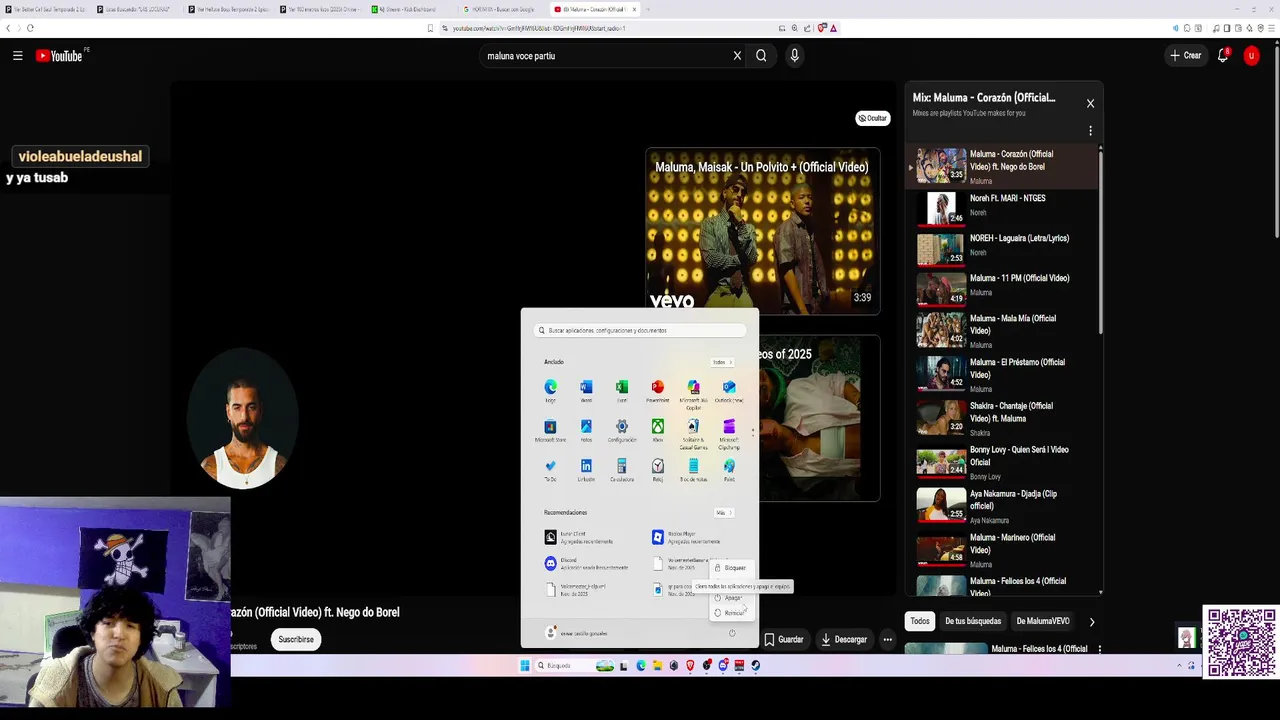Close the Mix Maluma playlist panel
1280x720 pixels.
(1090, 103)
